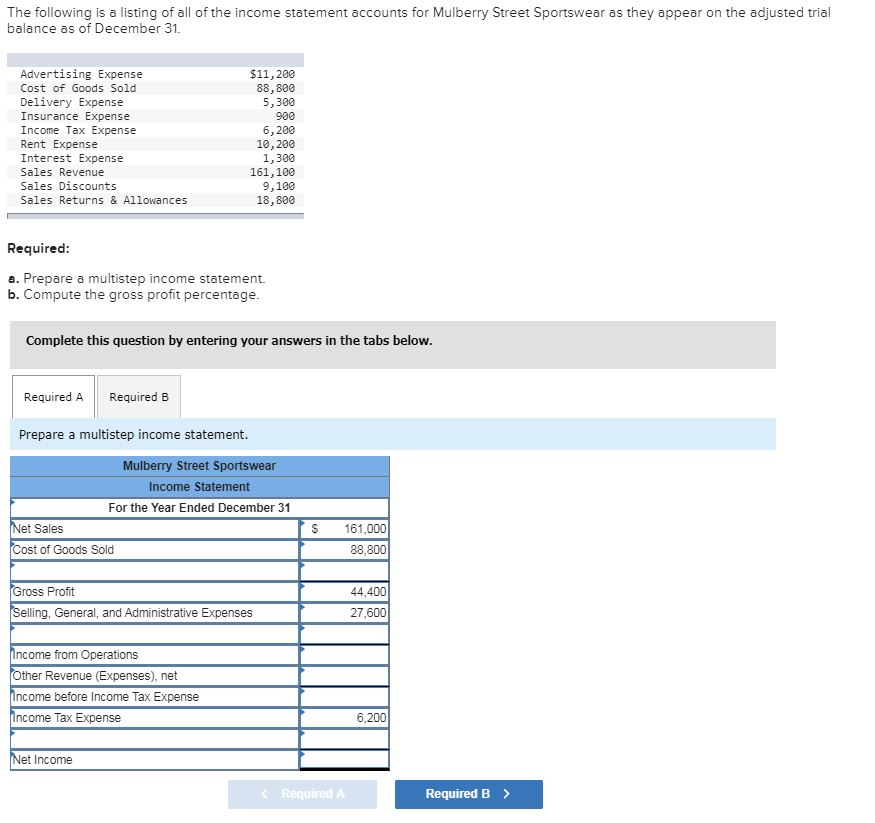This screenshot has height=823, width=875.
Task: Switch to the Required B tab
Action: coord(139,397)
